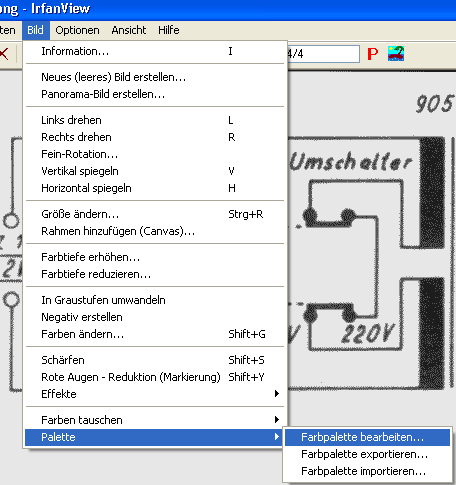Select In Graustufen umwandeln
456x485 pixels.
[155, 300]
